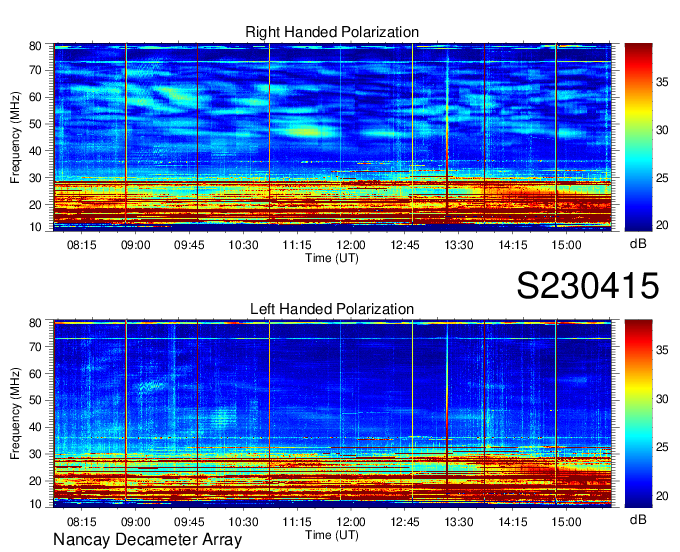
Task: Click the 'Left Handed Polarization' title
Action: [x=332, y=309]
